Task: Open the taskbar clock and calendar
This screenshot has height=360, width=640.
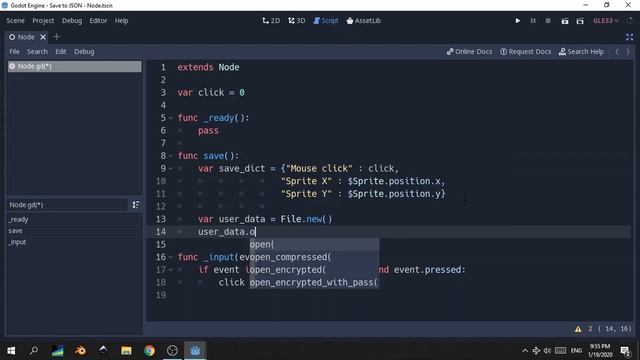Action: pos(600,351)
